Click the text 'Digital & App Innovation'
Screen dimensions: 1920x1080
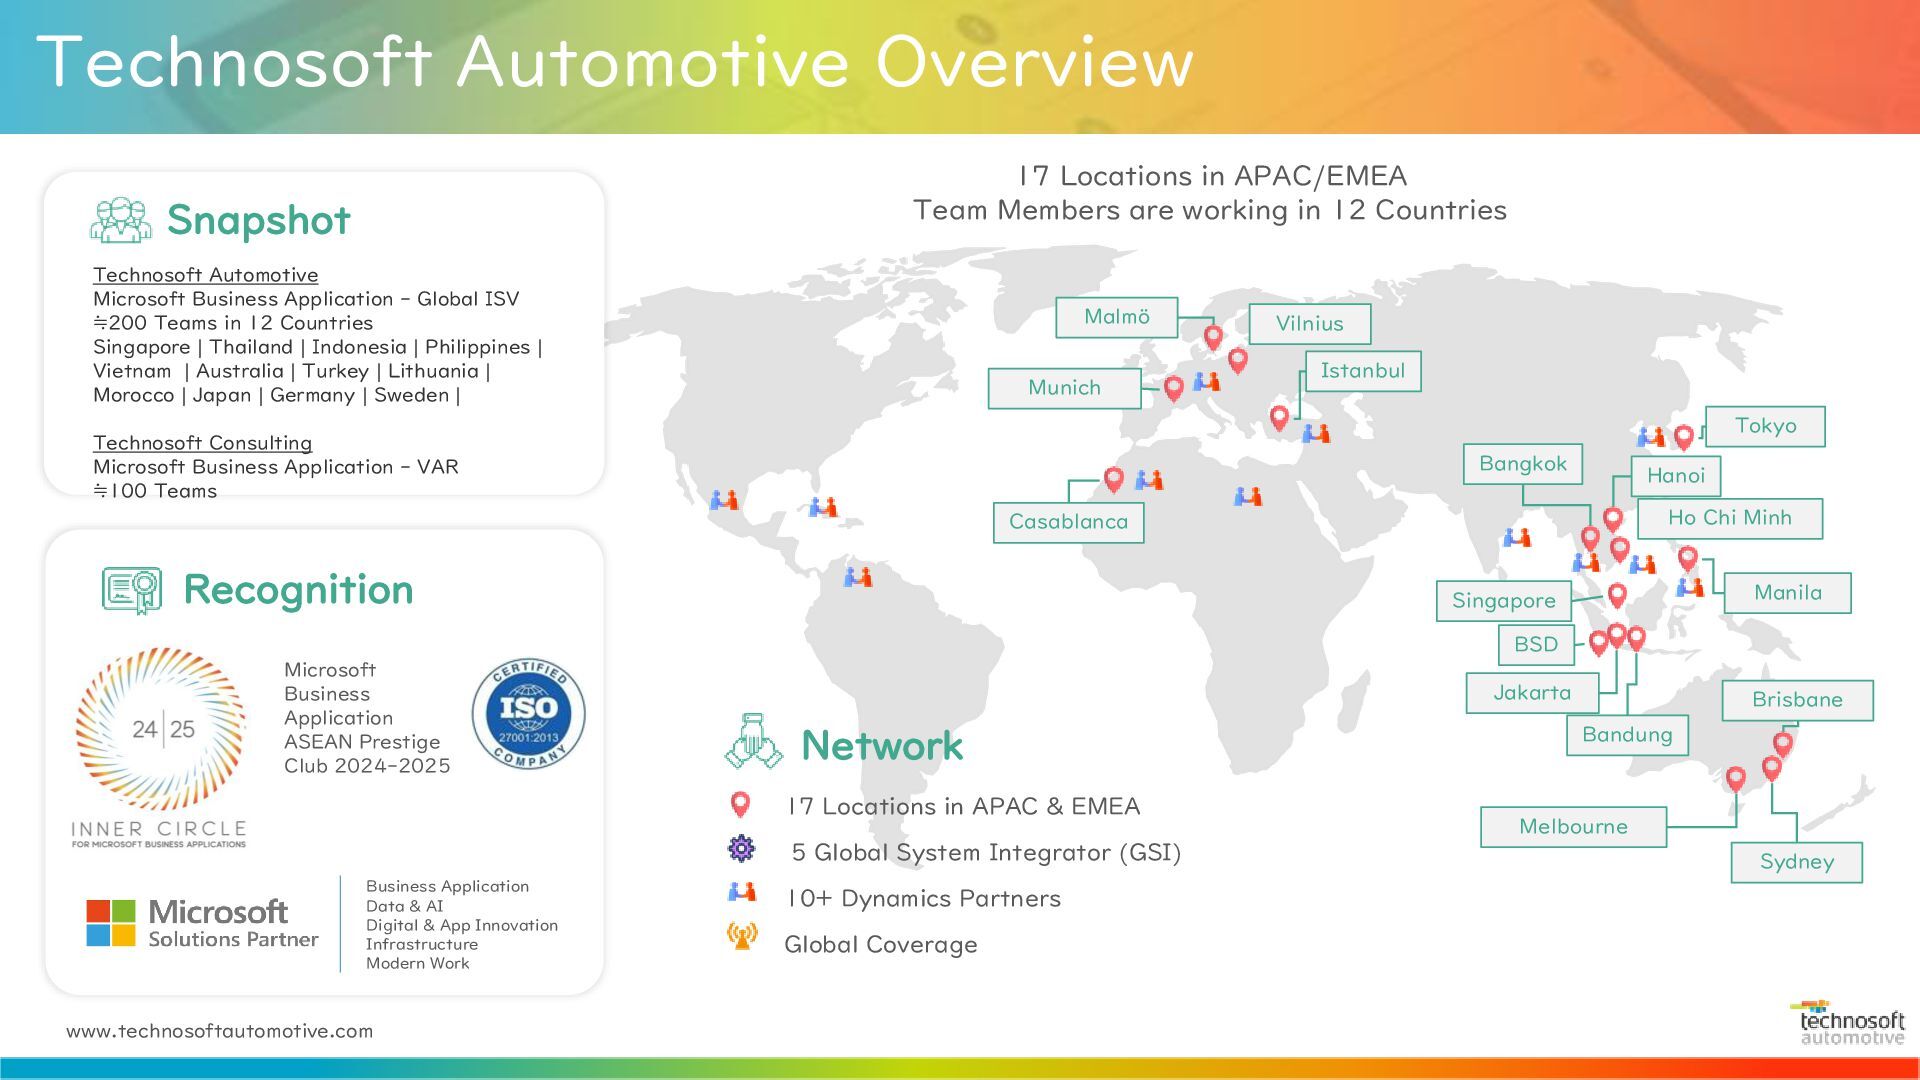(462, 925)
